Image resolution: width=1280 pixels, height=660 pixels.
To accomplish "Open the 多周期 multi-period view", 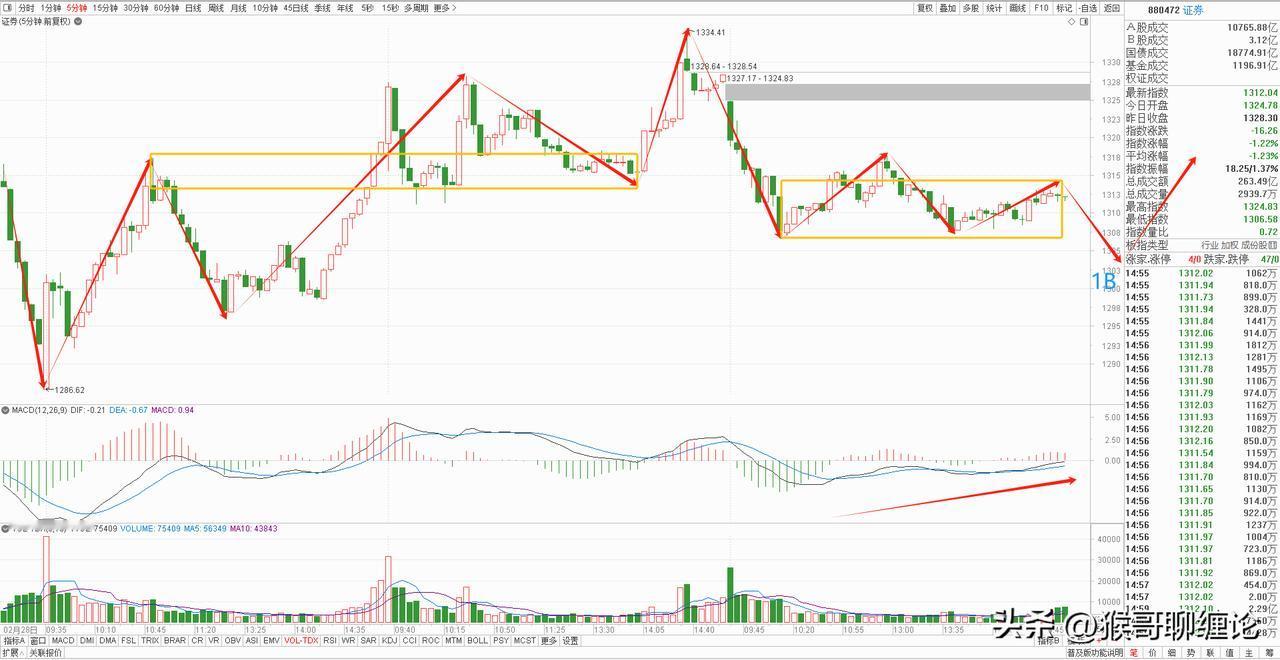I will click(x=416, y=8).
